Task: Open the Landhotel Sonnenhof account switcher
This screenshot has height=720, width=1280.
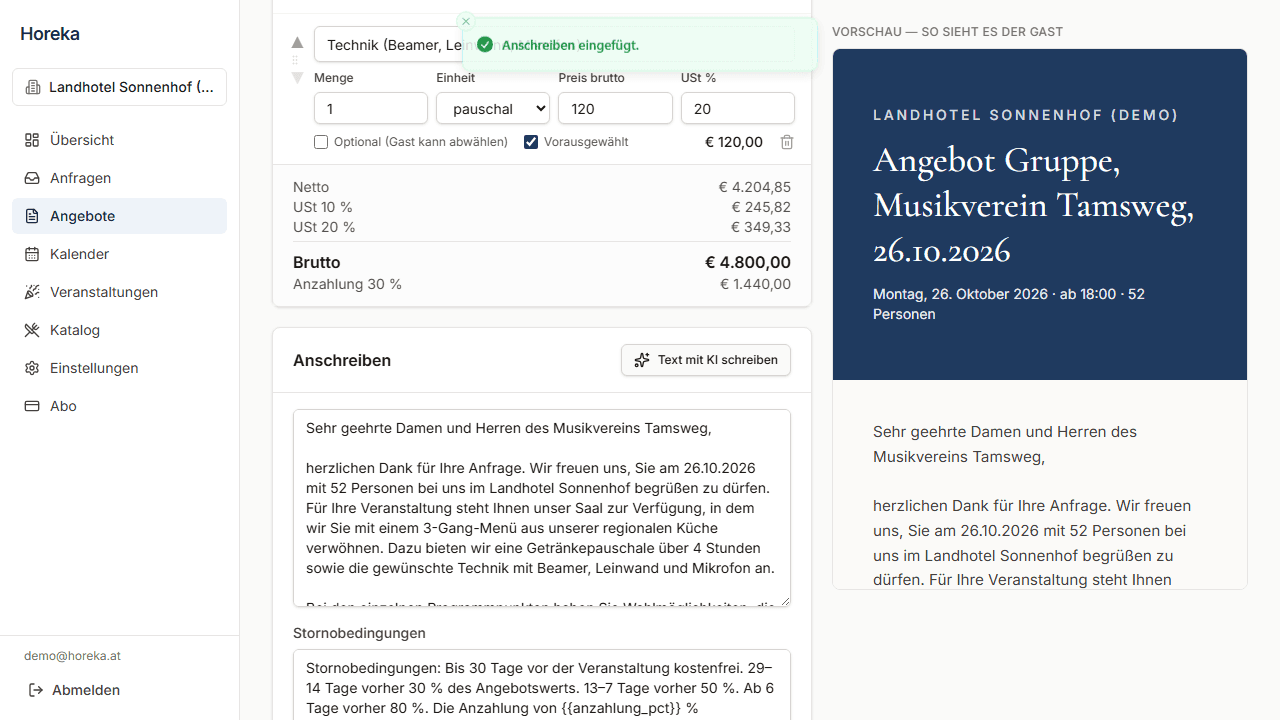Action: coord(119,87)
